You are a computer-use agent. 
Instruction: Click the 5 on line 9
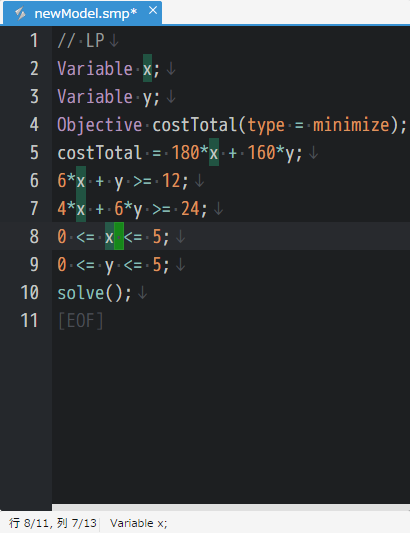click(x=157, y=264)
